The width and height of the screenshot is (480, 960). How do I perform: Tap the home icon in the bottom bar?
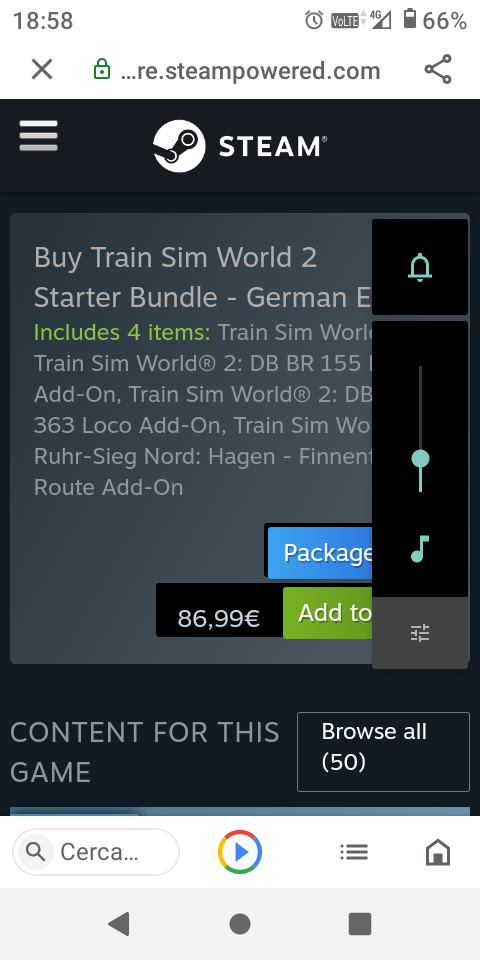tap(438, 852)
